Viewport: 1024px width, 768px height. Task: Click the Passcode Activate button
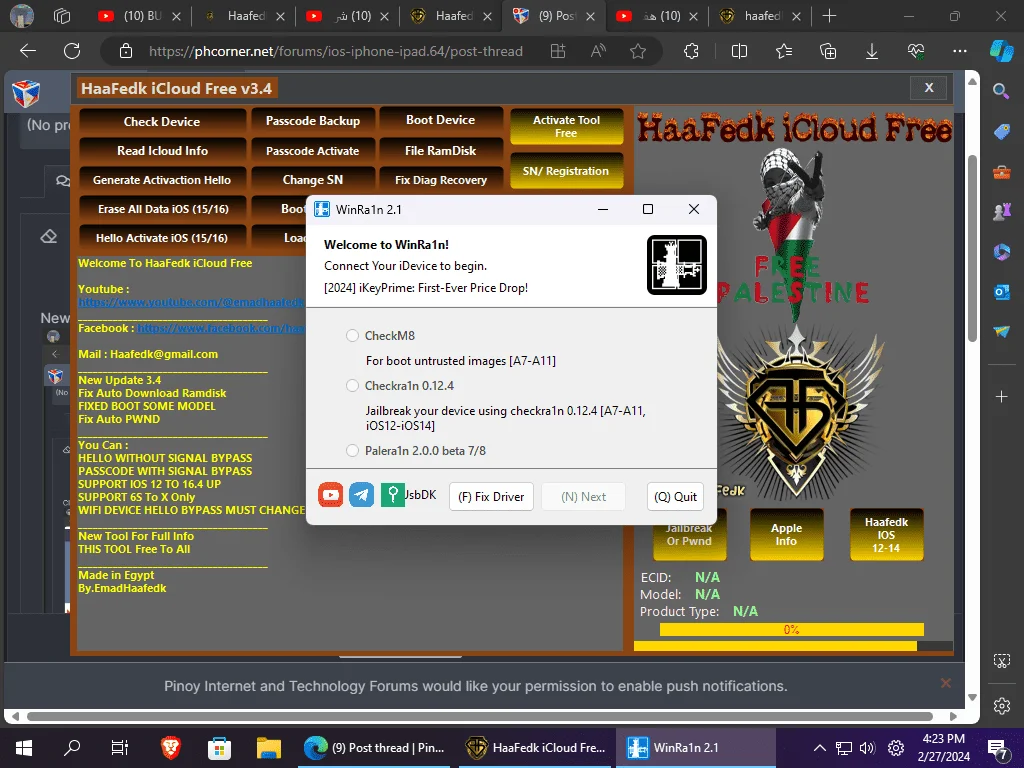click(x=313, y=151)
